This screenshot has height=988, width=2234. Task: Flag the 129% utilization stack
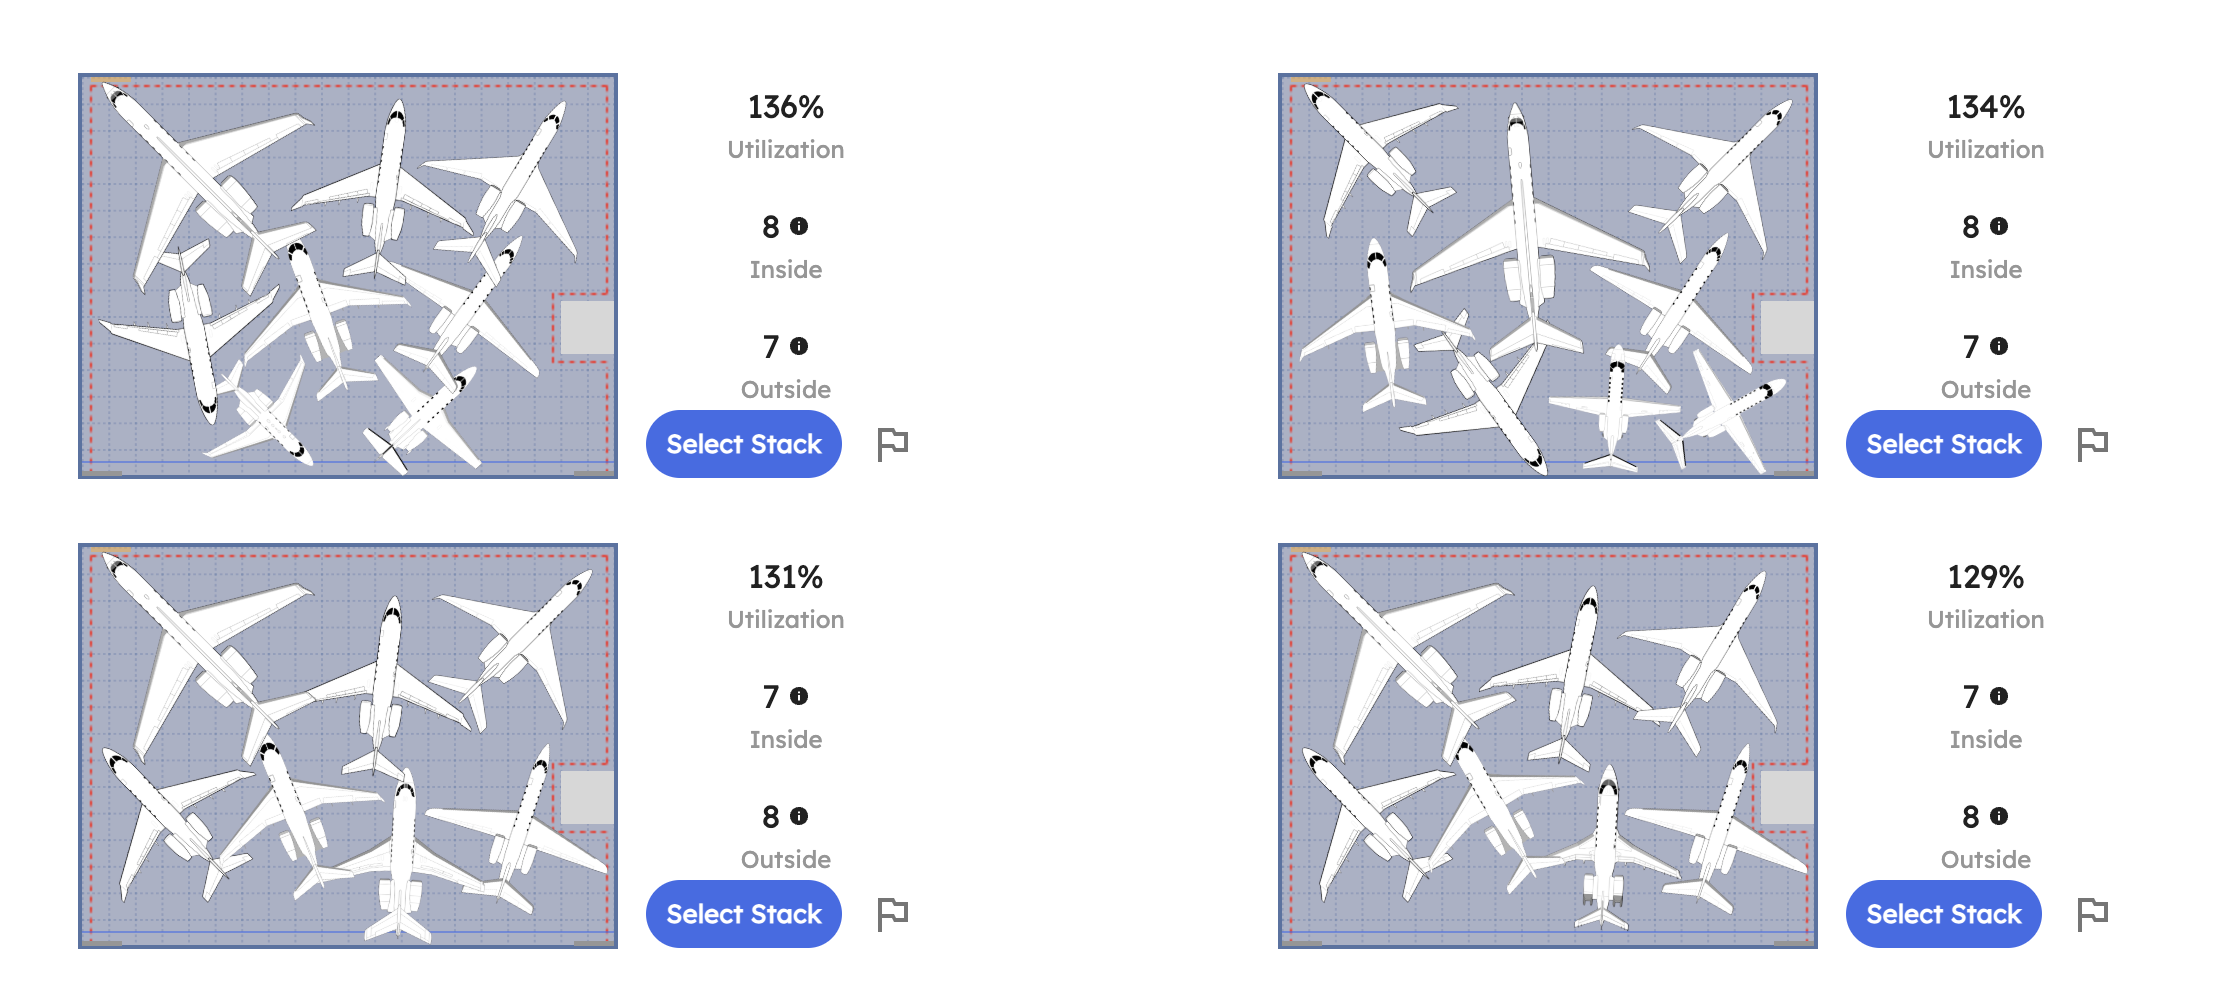coord(2093,913)
